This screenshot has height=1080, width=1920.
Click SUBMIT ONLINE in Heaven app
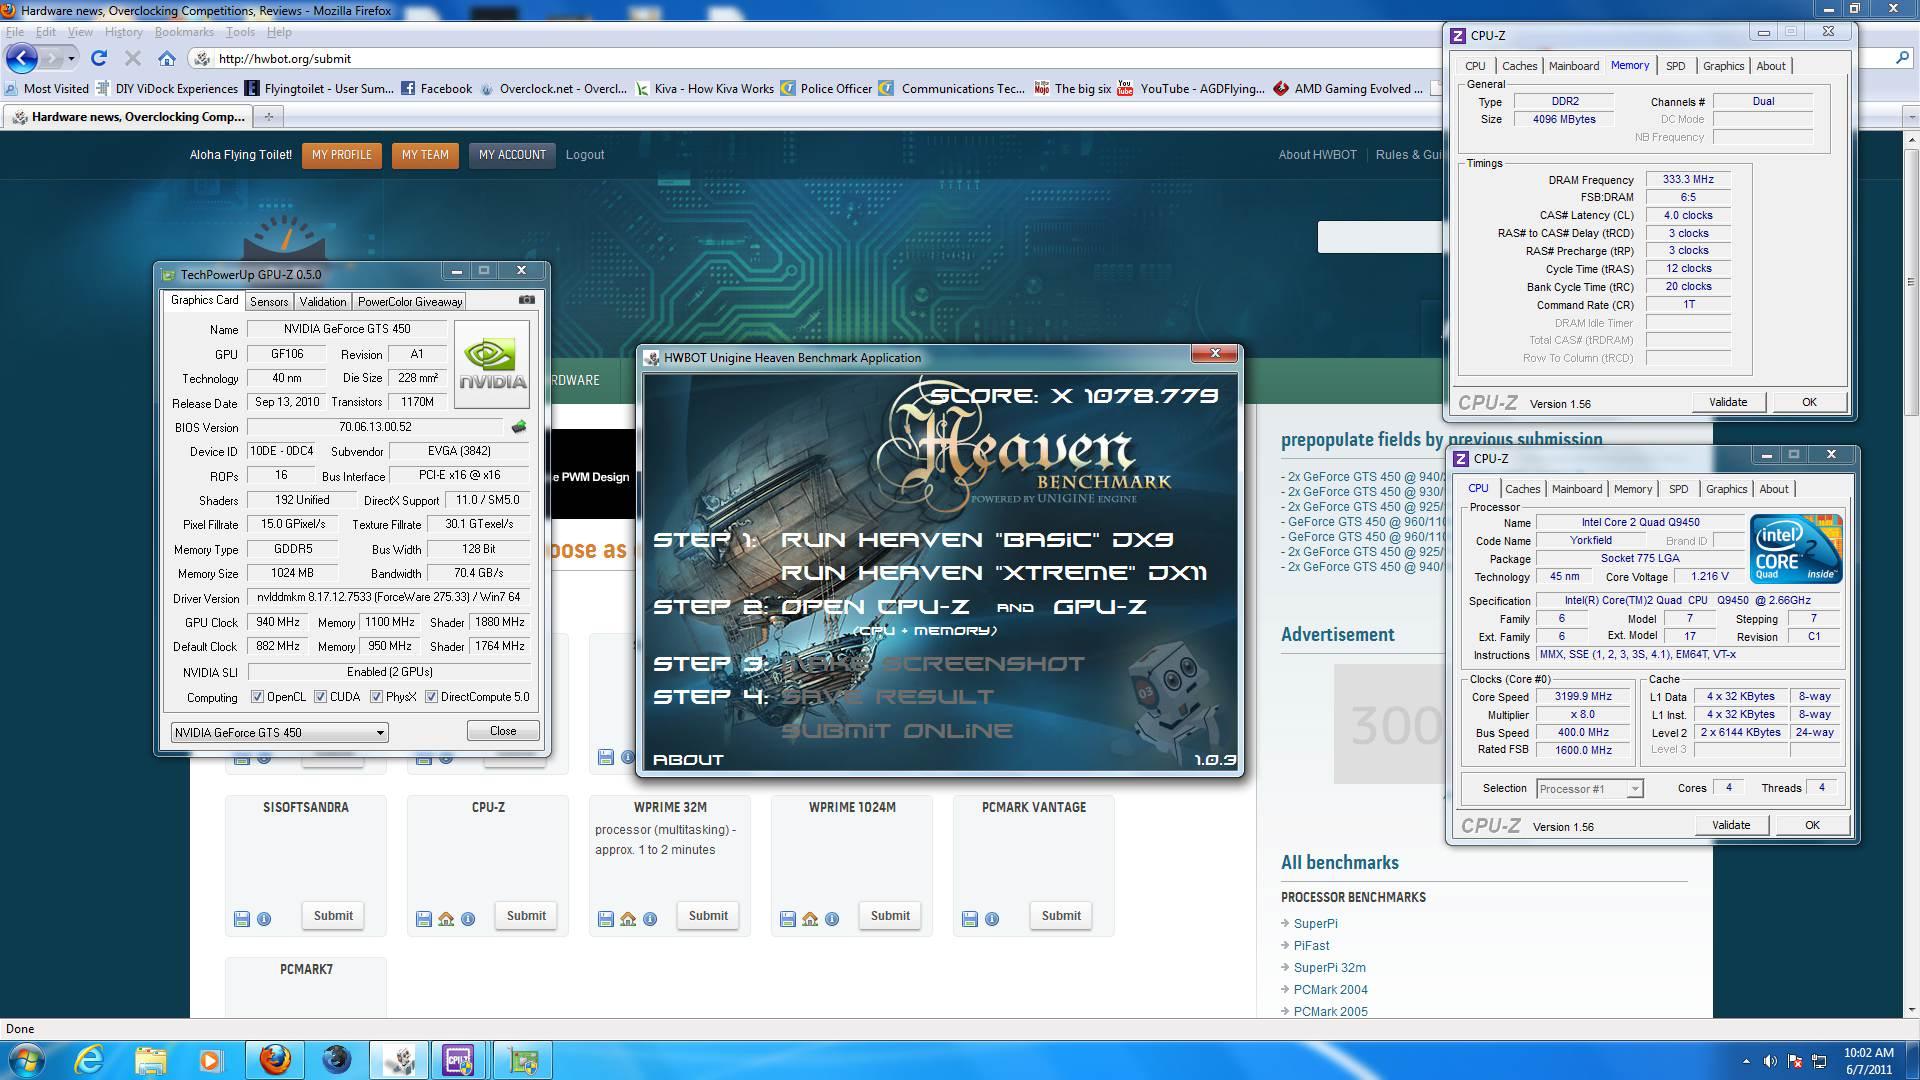[897, 731]
